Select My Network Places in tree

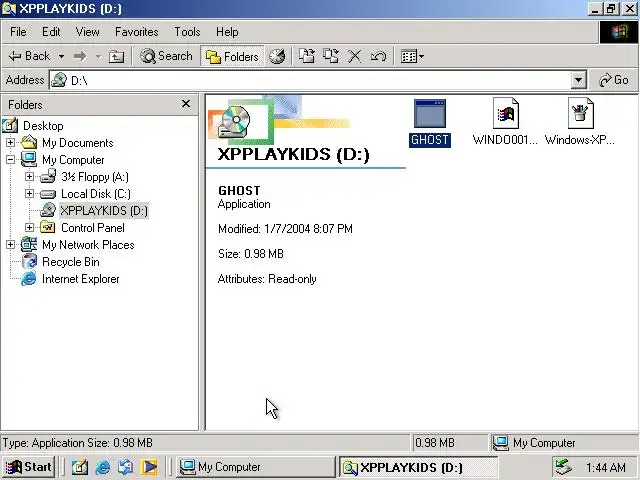click(x=88, y=245)
